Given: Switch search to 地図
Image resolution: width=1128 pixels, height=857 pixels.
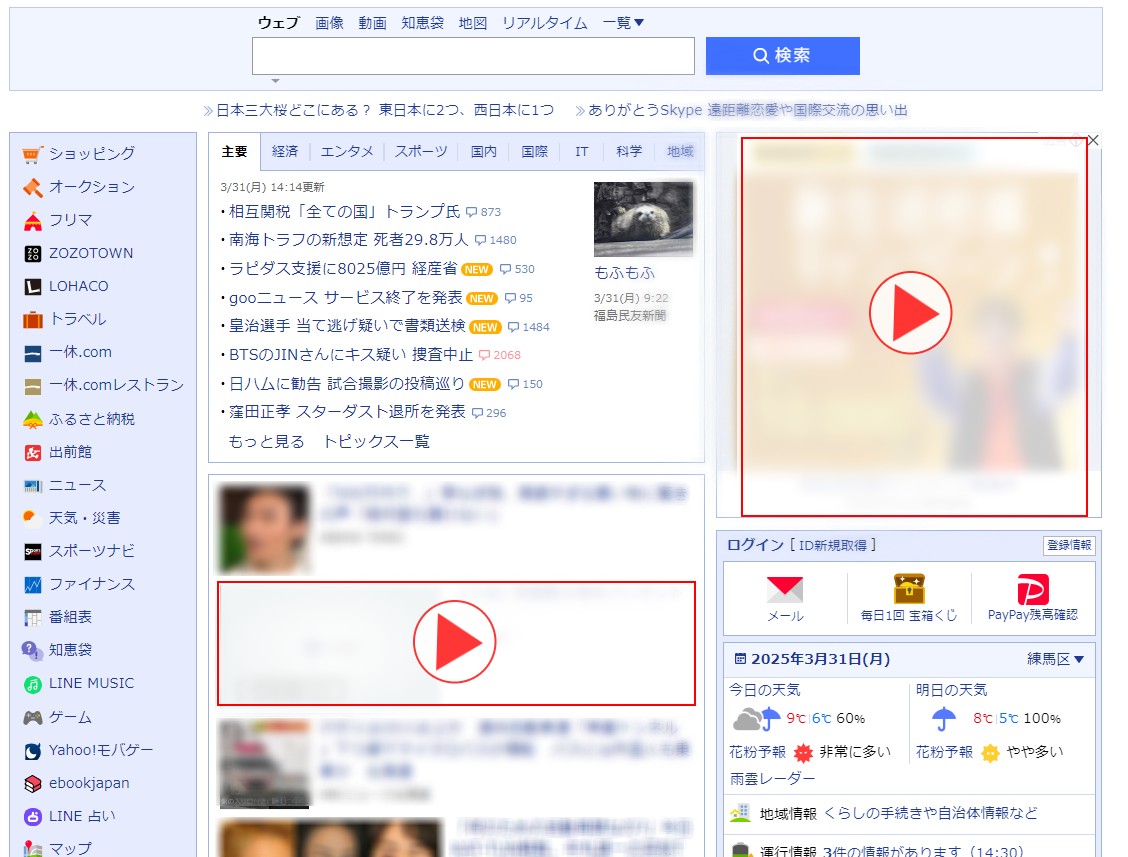Looking at the screenshot, I should click(473, 23).
